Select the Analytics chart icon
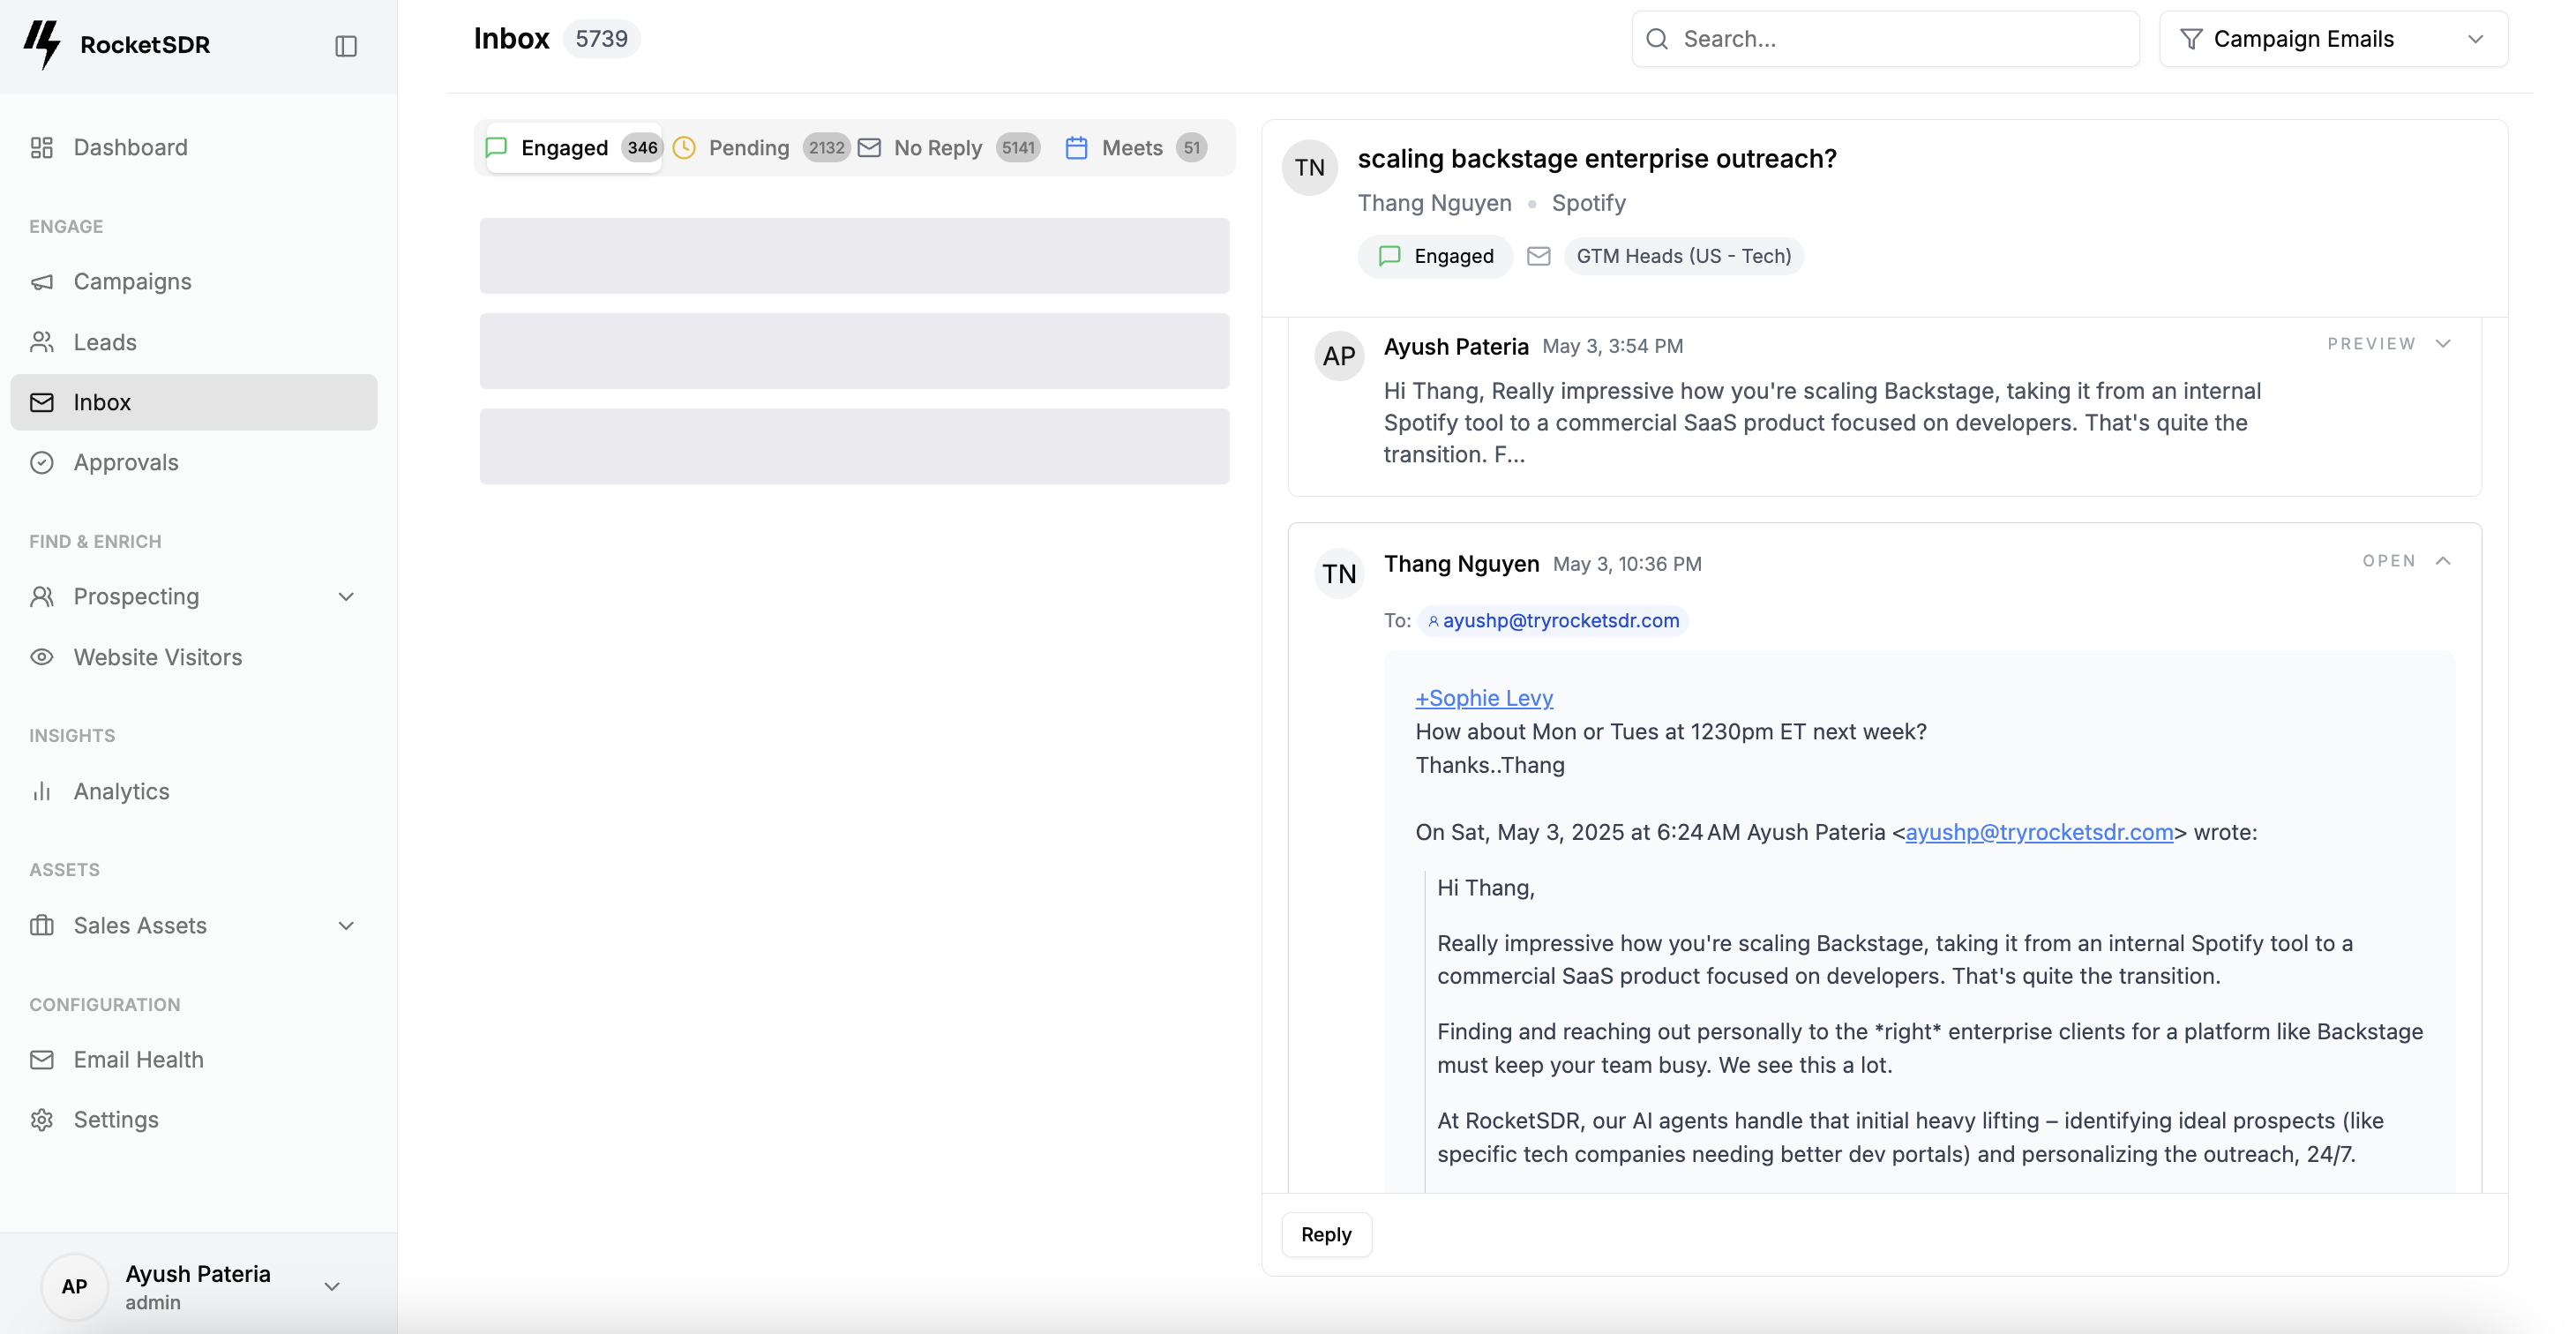Screen dimensions: 2576x1334 click(x=41, y=791)
